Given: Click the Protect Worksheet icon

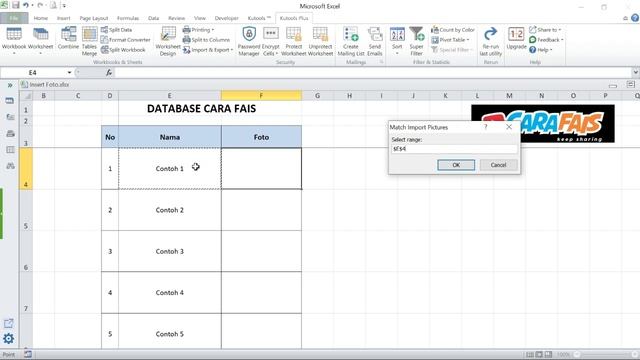Looking at the screenshot, I should 293,41.
